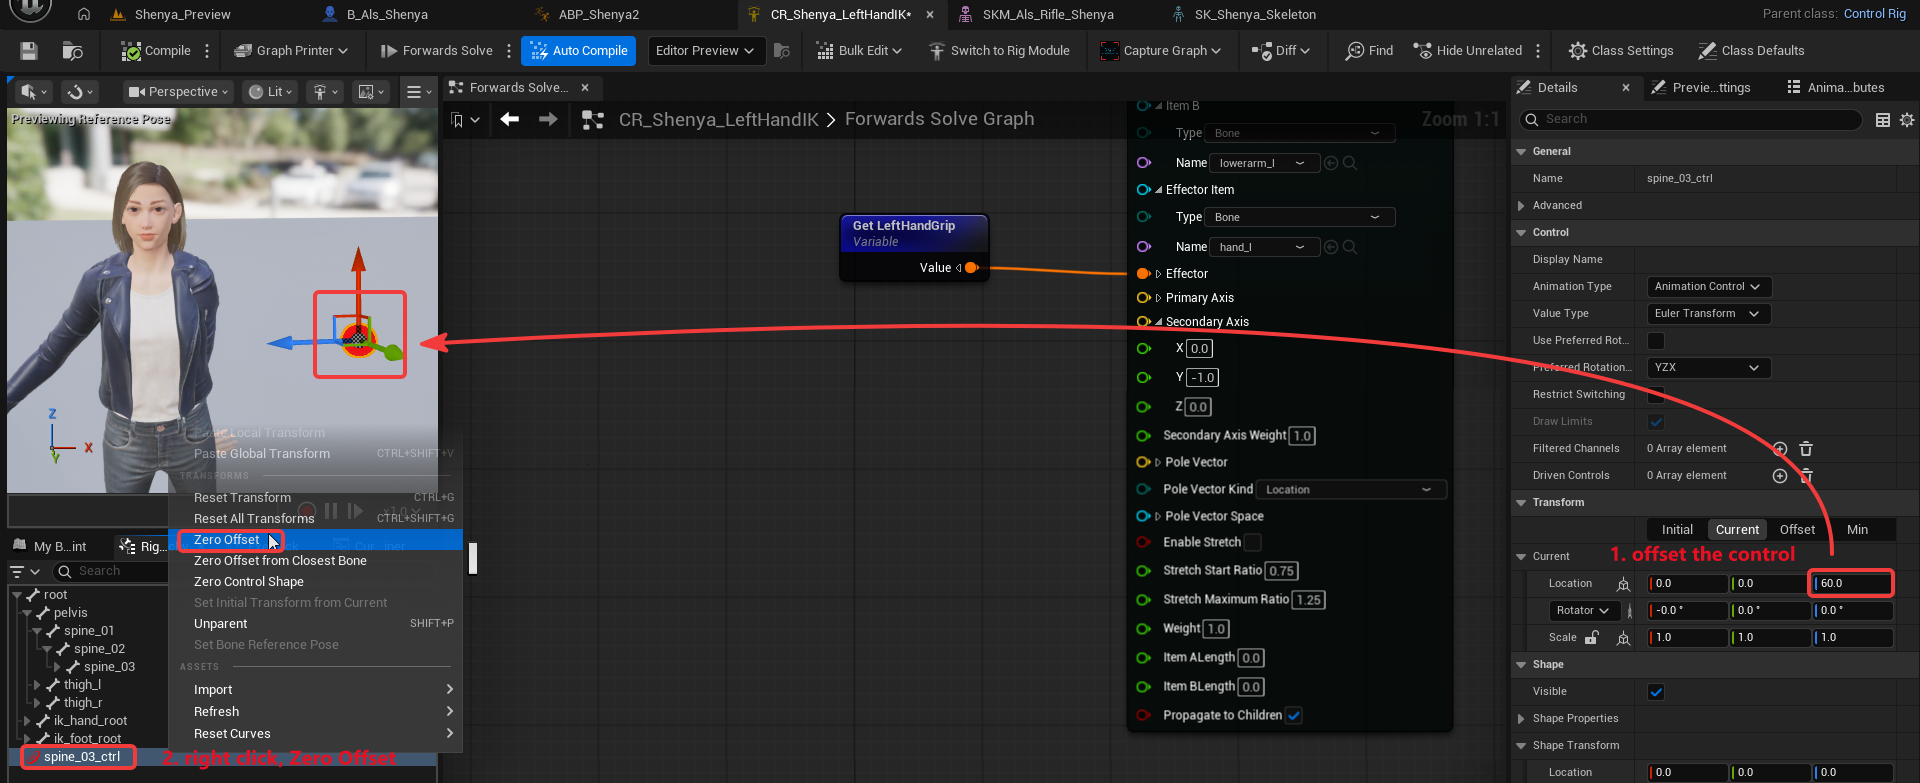Toggle Propagate to Children checkbox
This screenshot has width=1920, height=783.
(x=1294, y=716)
